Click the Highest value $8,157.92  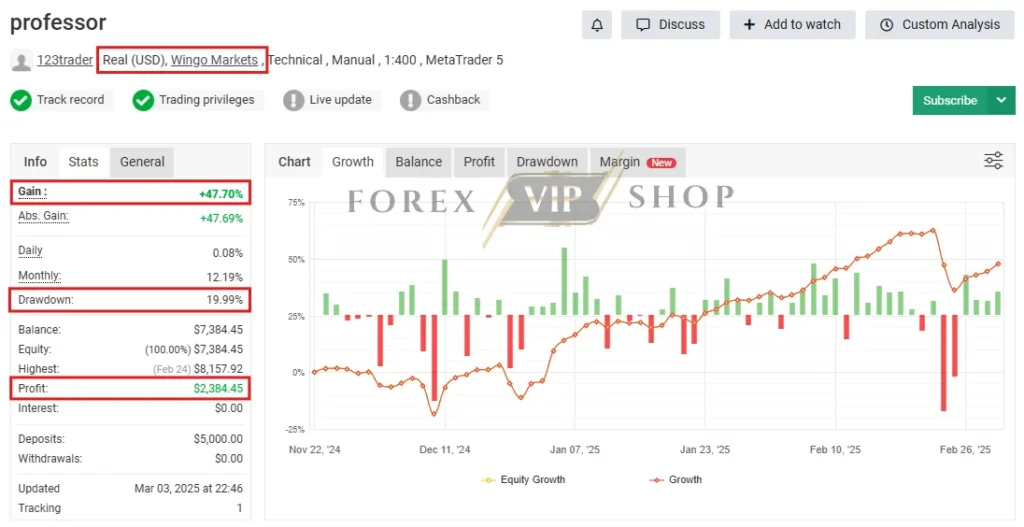click(x=218, y=369)
